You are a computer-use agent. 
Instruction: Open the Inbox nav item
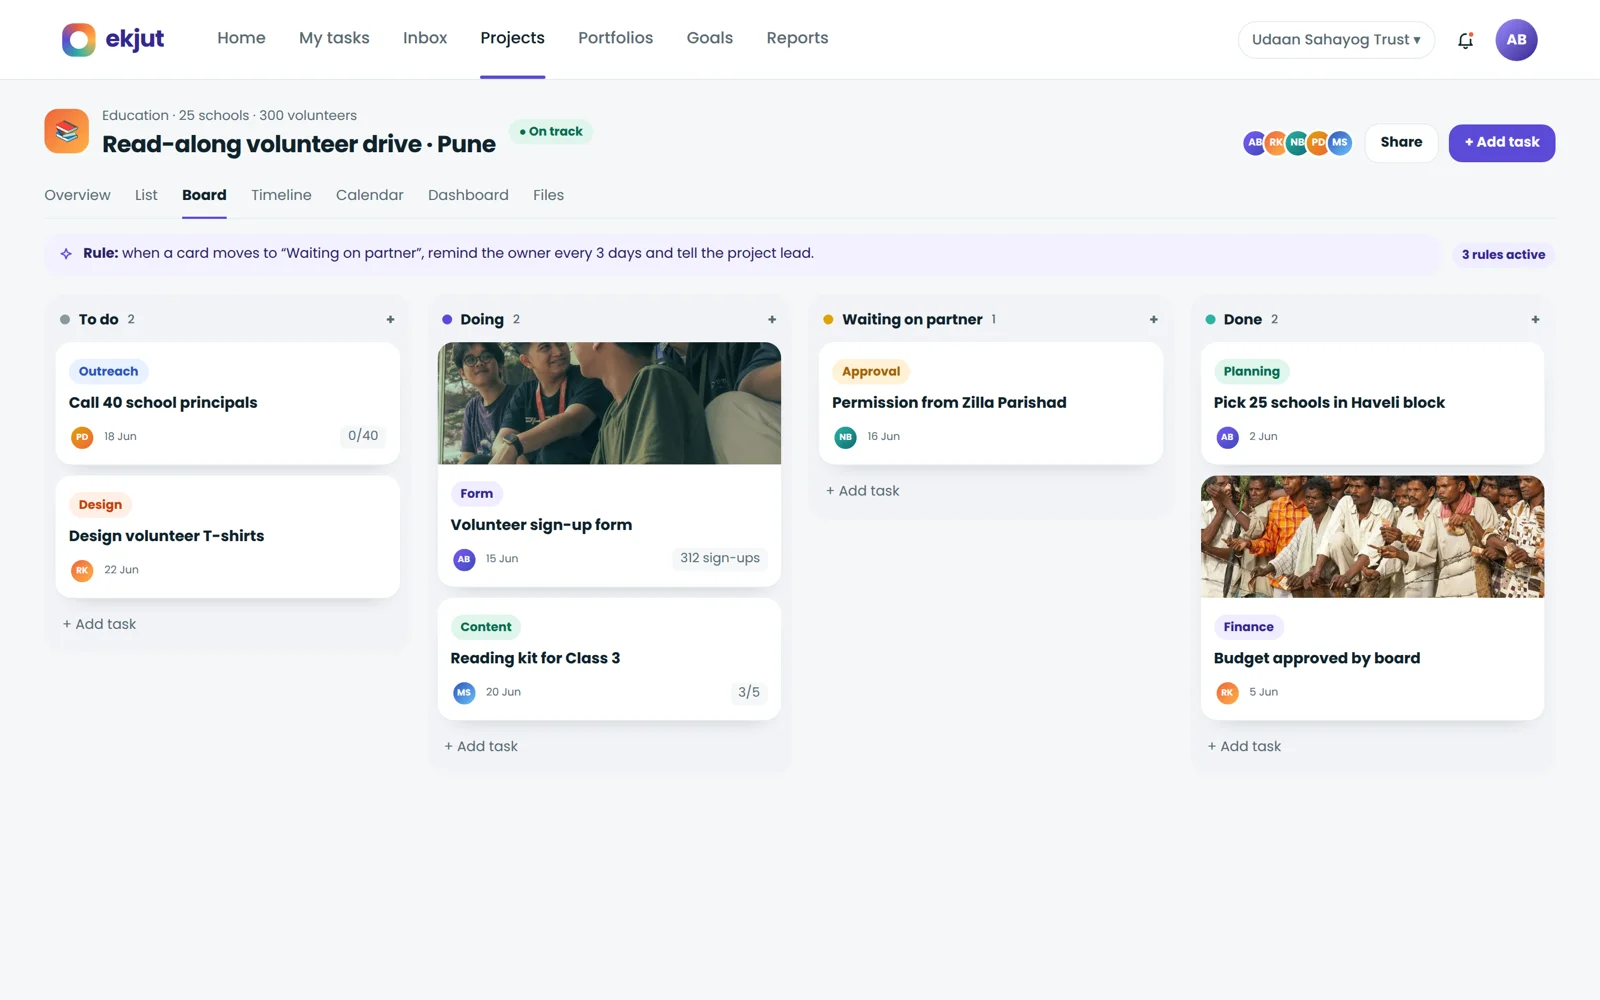point(425,38)
